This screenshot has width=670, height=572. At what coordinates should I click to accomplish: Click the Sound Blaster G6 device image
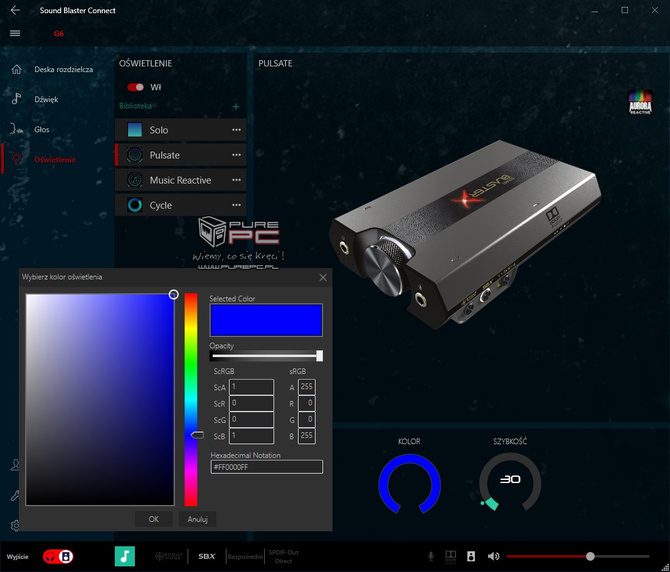(x=465, y=235)
